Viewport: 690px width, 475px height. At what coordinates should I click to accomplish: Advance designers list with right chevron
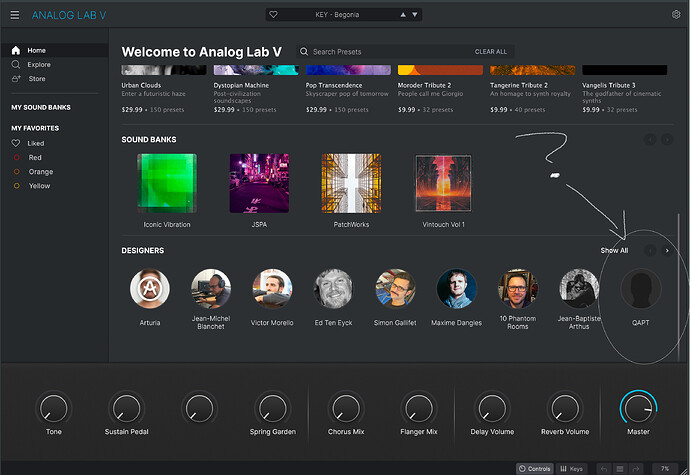click(x=667, y=250)
